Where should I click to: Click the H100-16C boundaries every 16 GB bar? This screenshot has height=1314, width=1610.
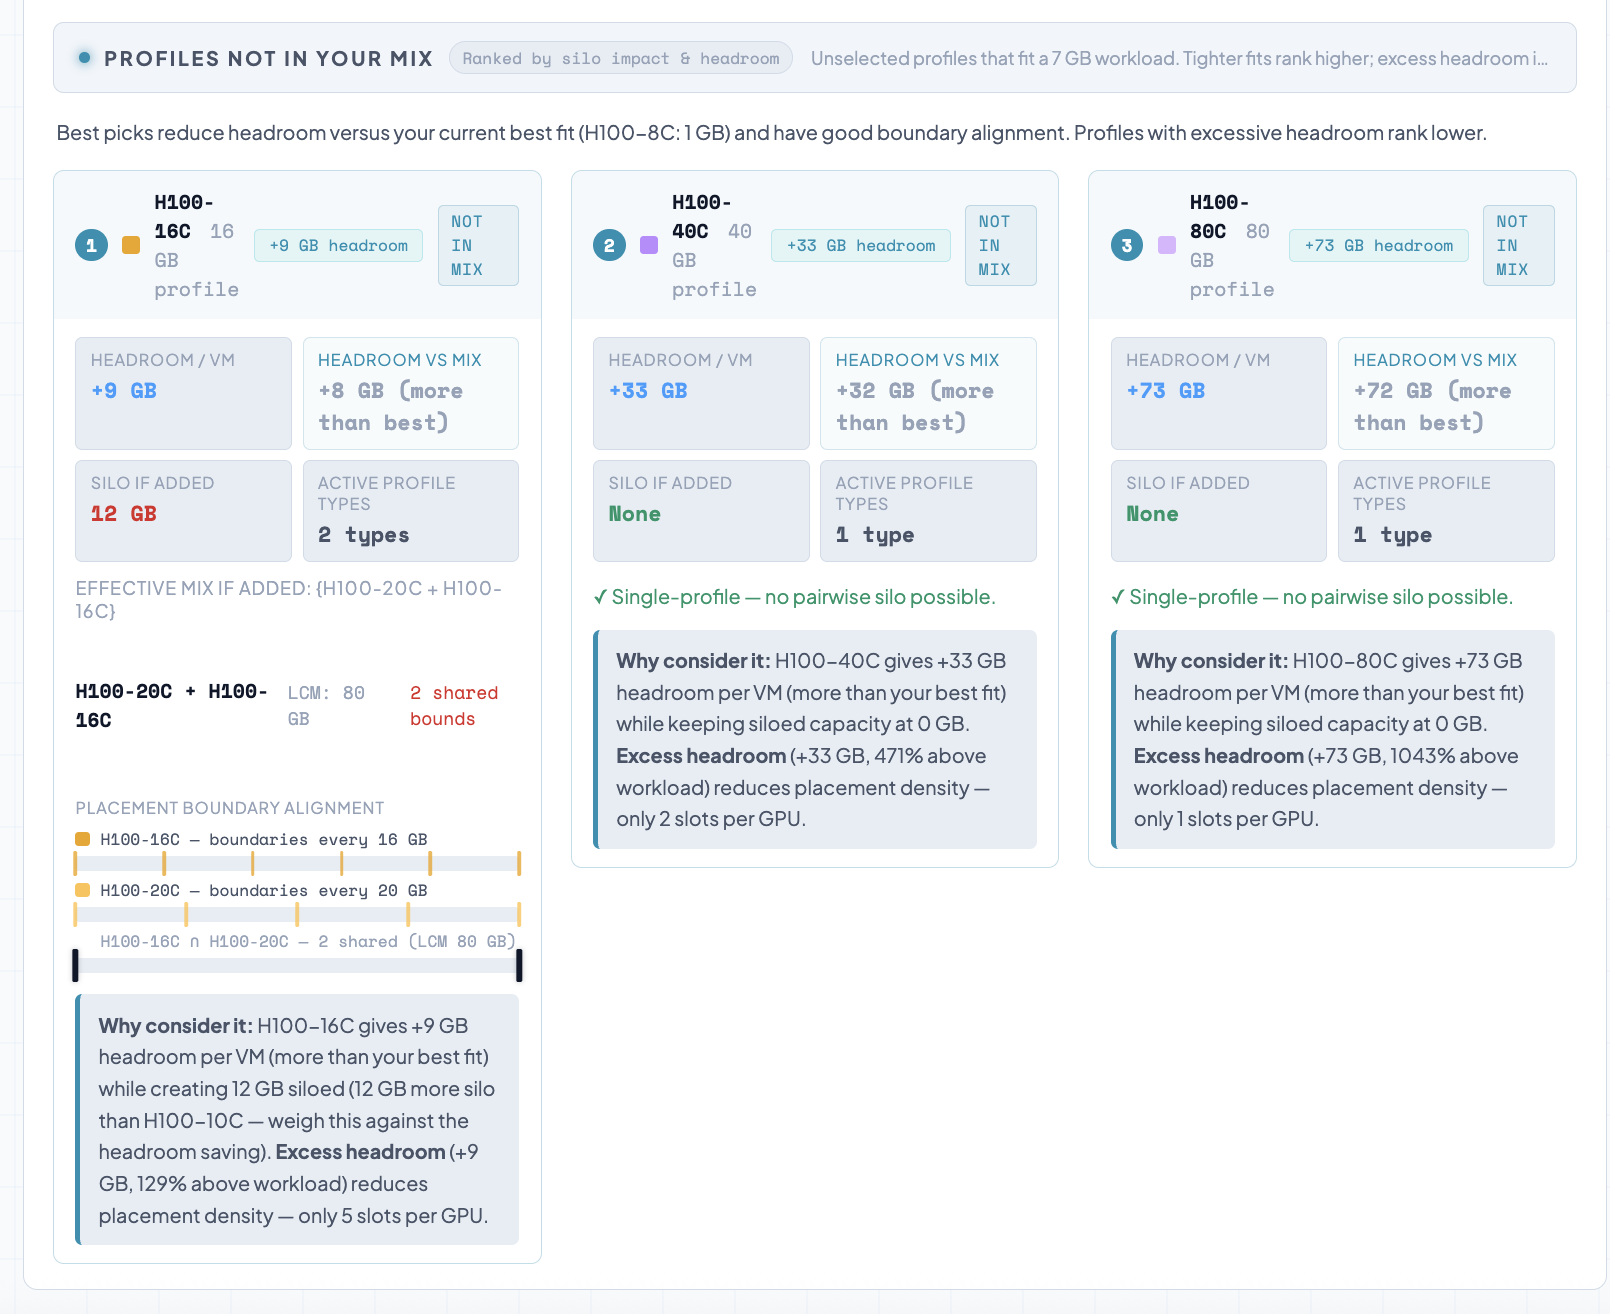point(297,863)
